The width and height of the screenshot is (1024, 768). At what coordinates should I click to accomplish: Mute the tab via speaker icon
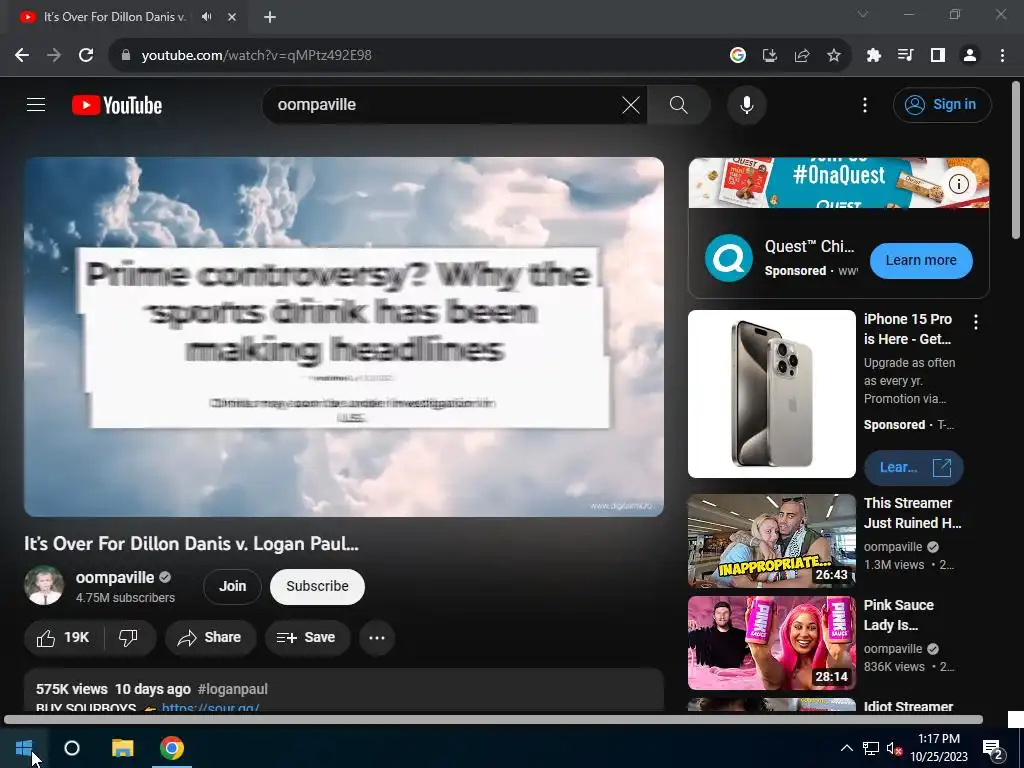coord(206,17)
